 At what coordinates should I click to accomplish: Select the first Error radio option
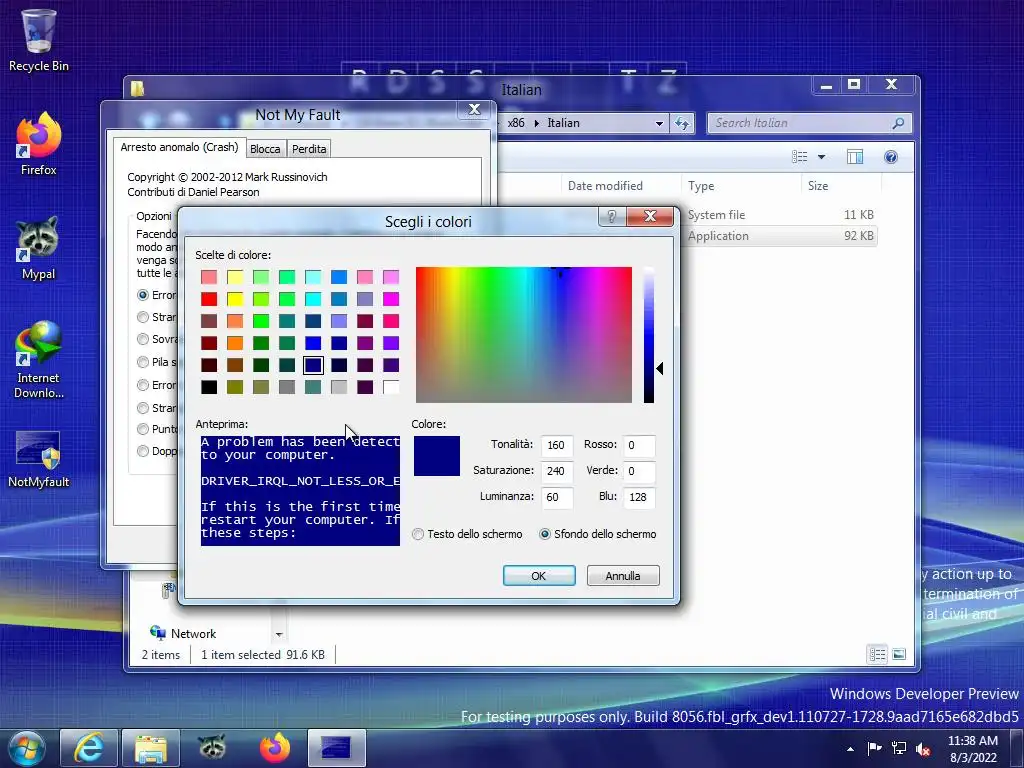[x=143, y=295]
